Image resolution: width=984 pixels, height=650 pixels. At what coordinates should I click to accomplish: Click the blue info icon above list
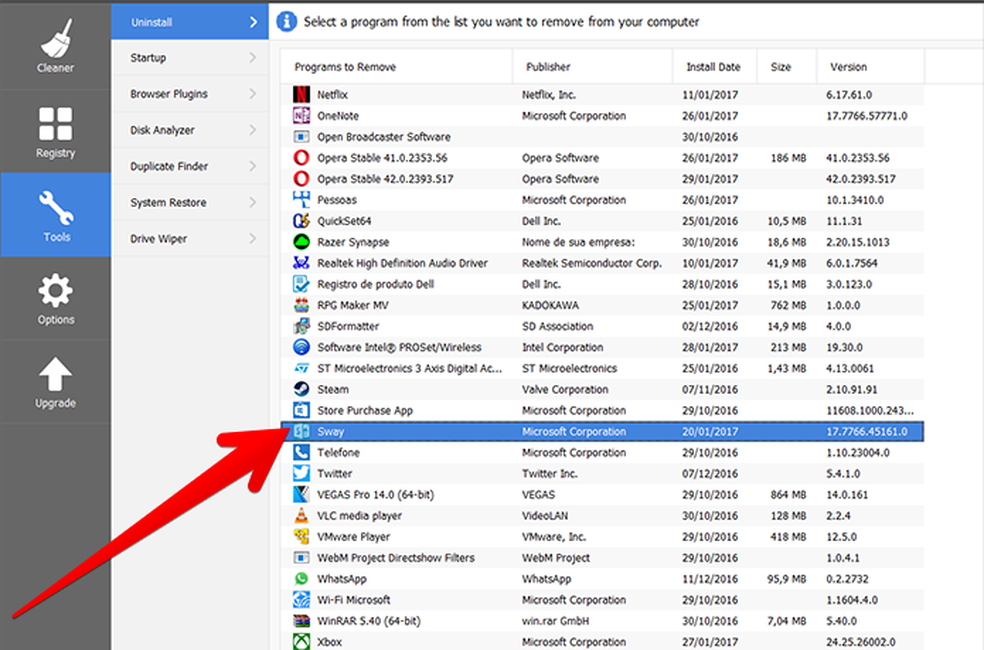click(x=287, y=21)
